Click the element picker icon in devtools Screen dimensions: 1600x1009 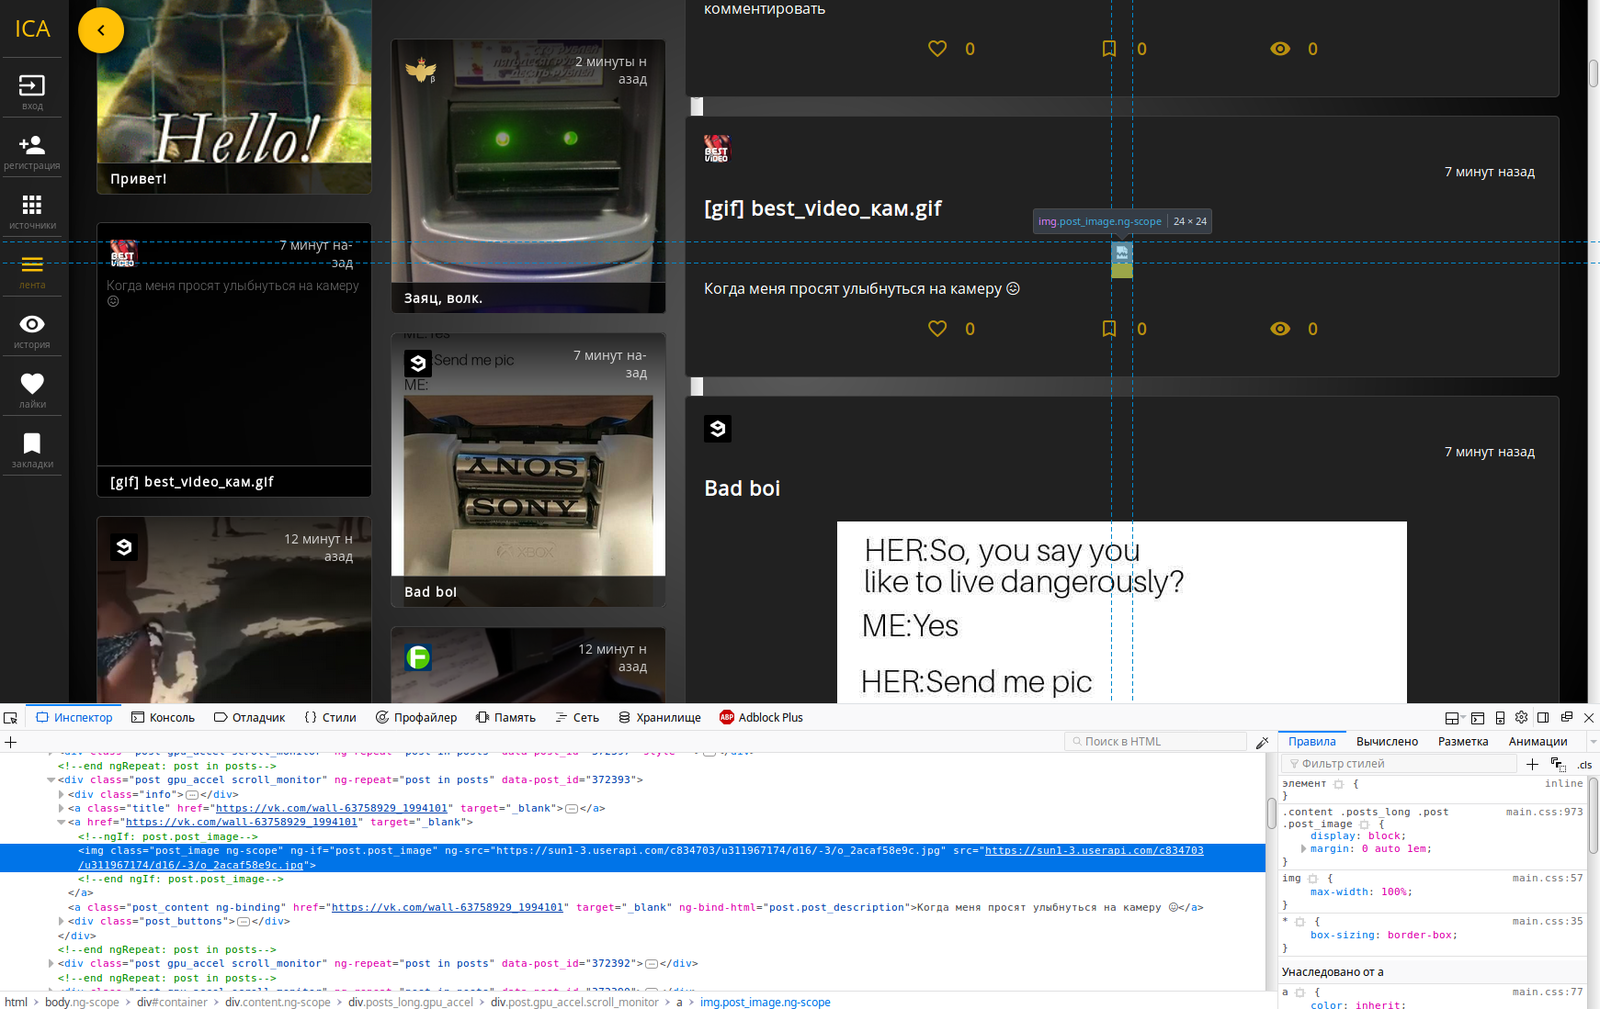coord(11,718)
